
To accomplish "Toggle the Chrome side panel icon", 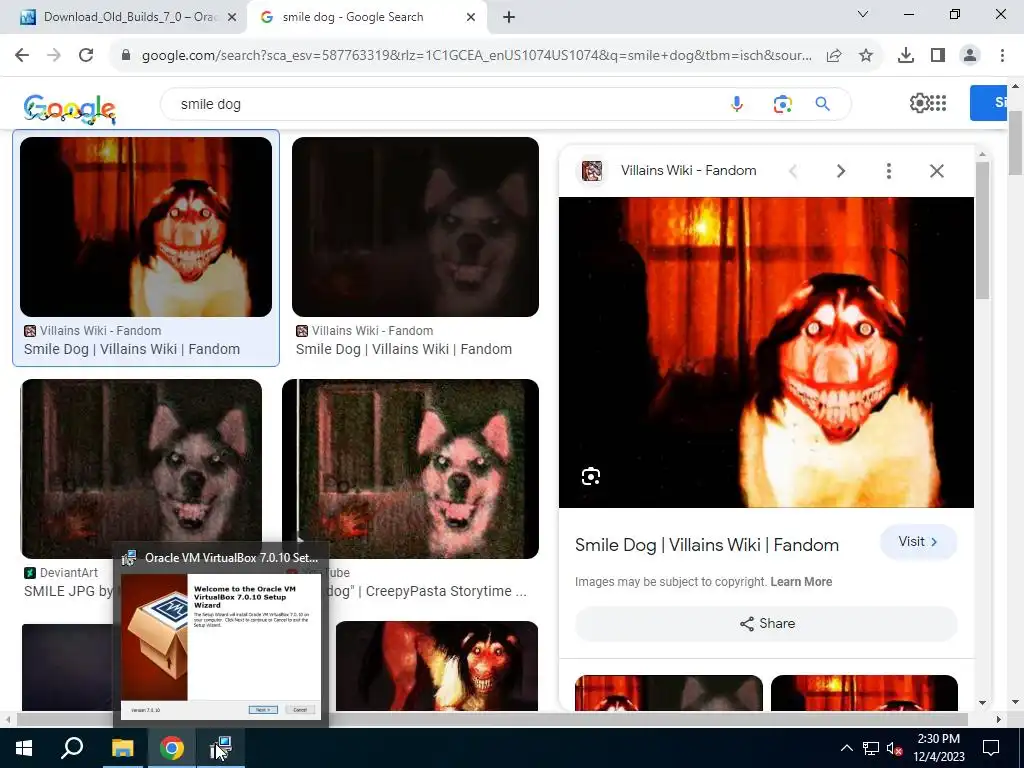I will pyautogui.click(x=938, y=56).
